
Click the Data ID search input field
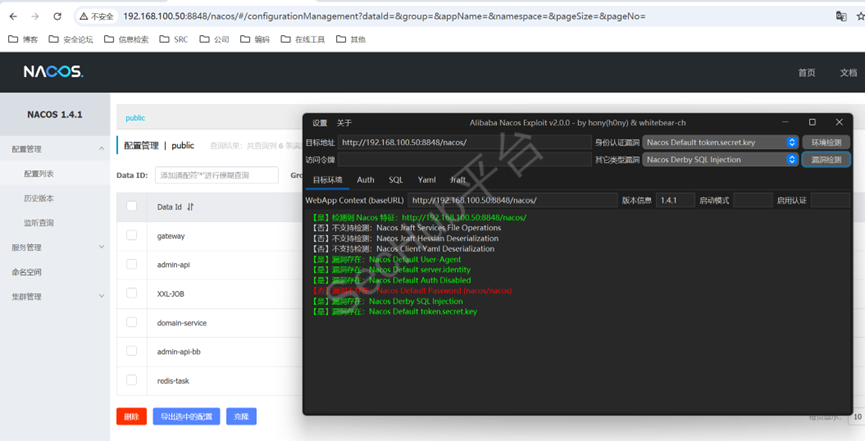217,175
